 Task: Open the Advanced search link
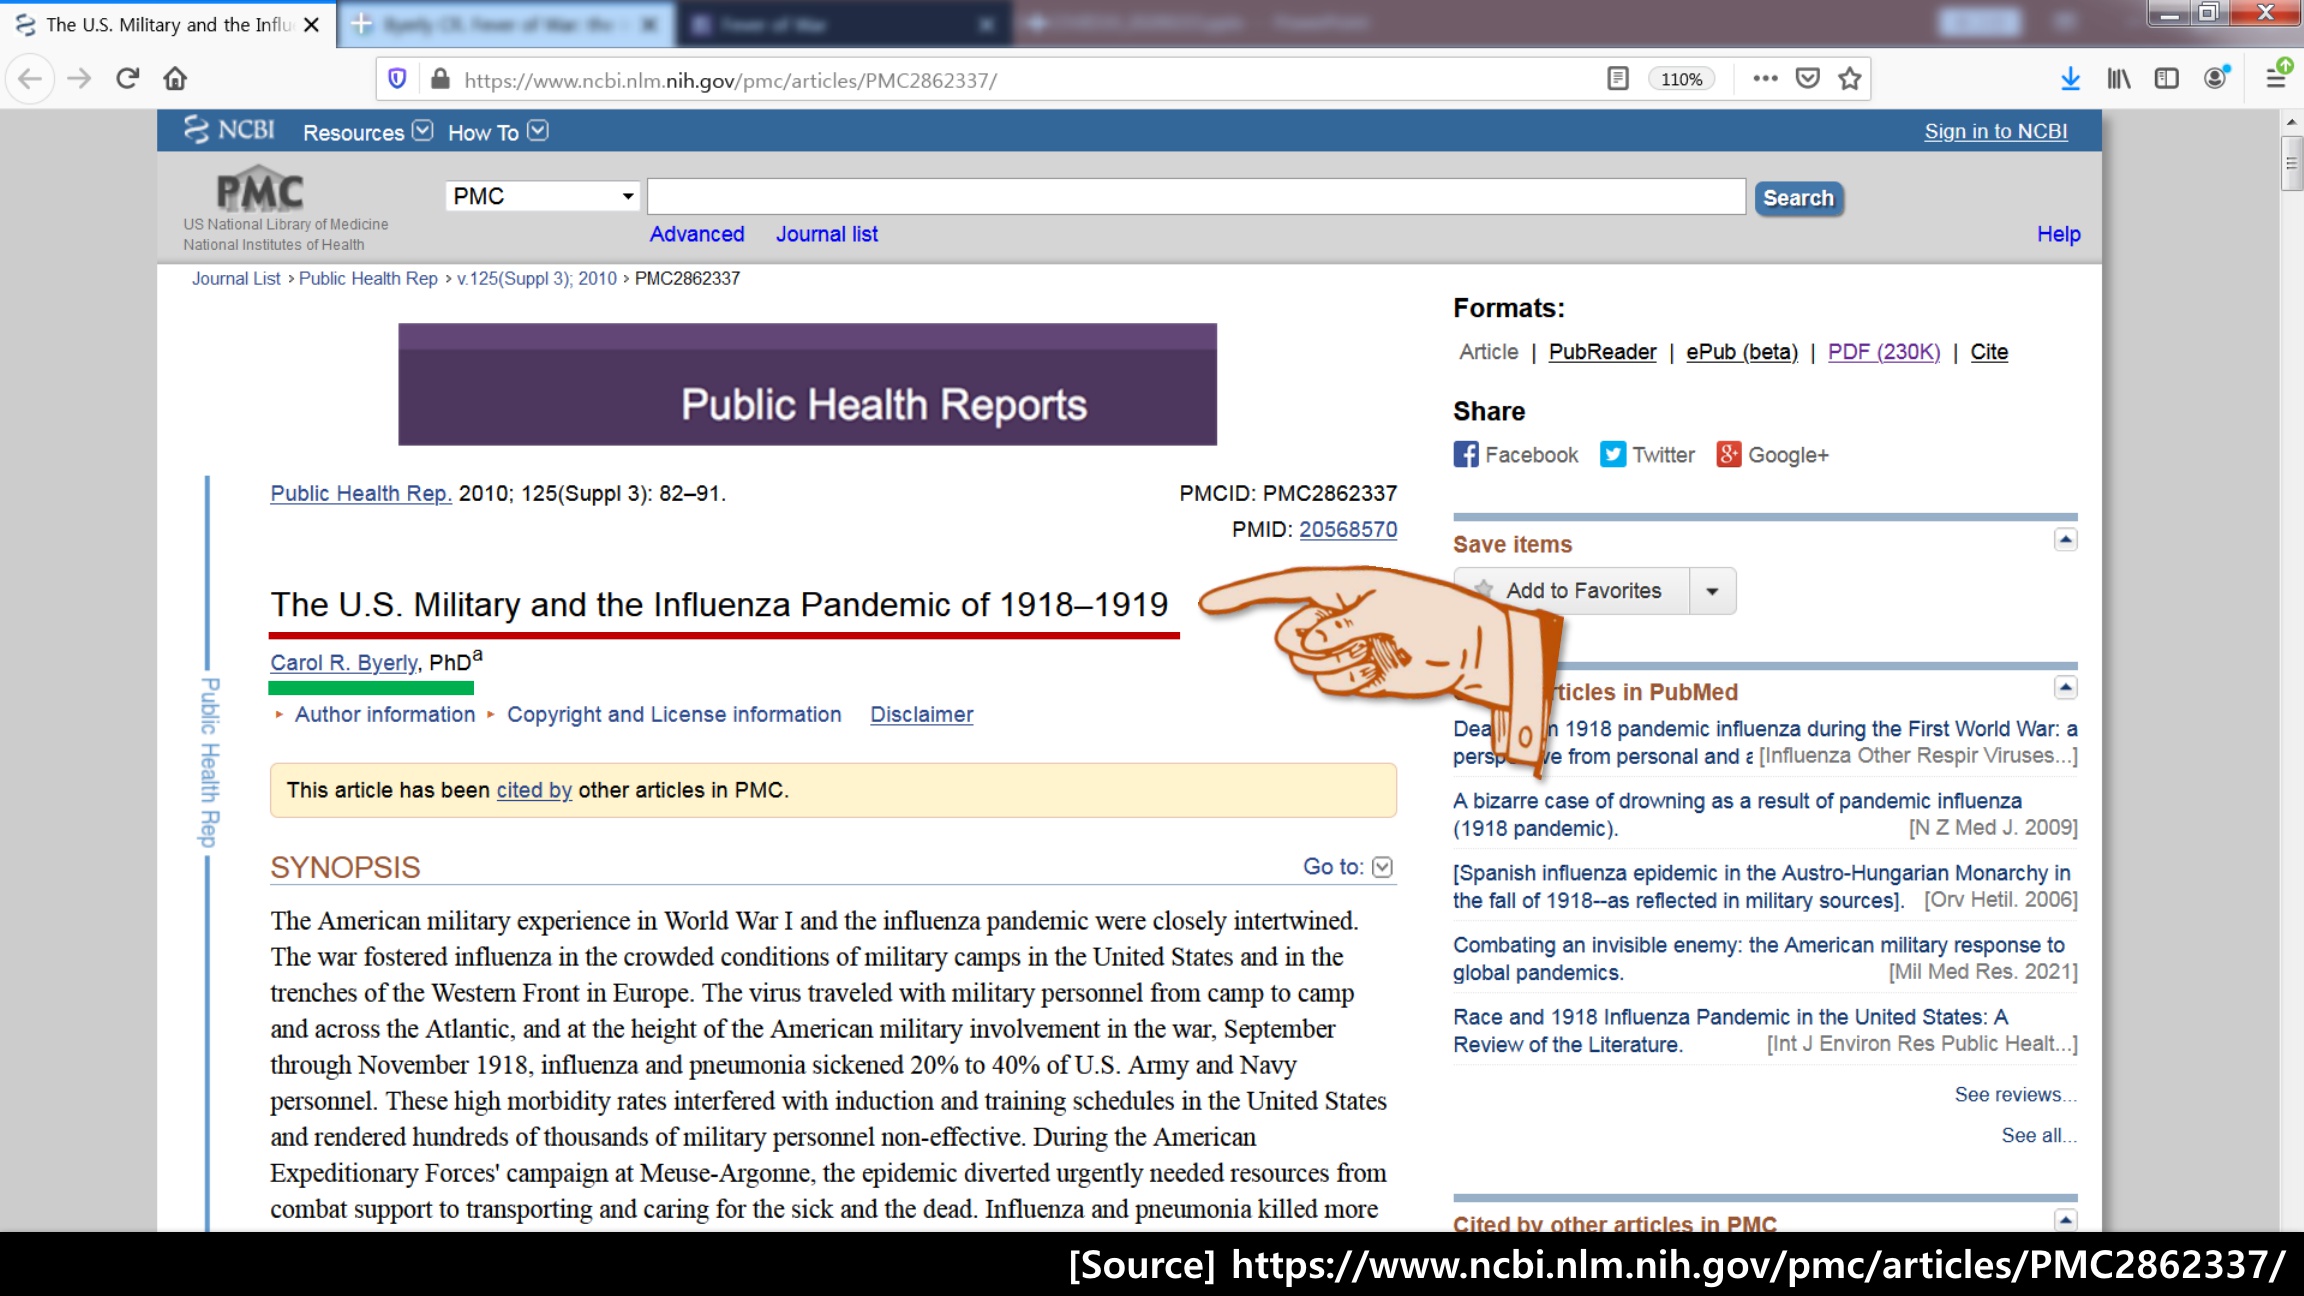point(697,234)
